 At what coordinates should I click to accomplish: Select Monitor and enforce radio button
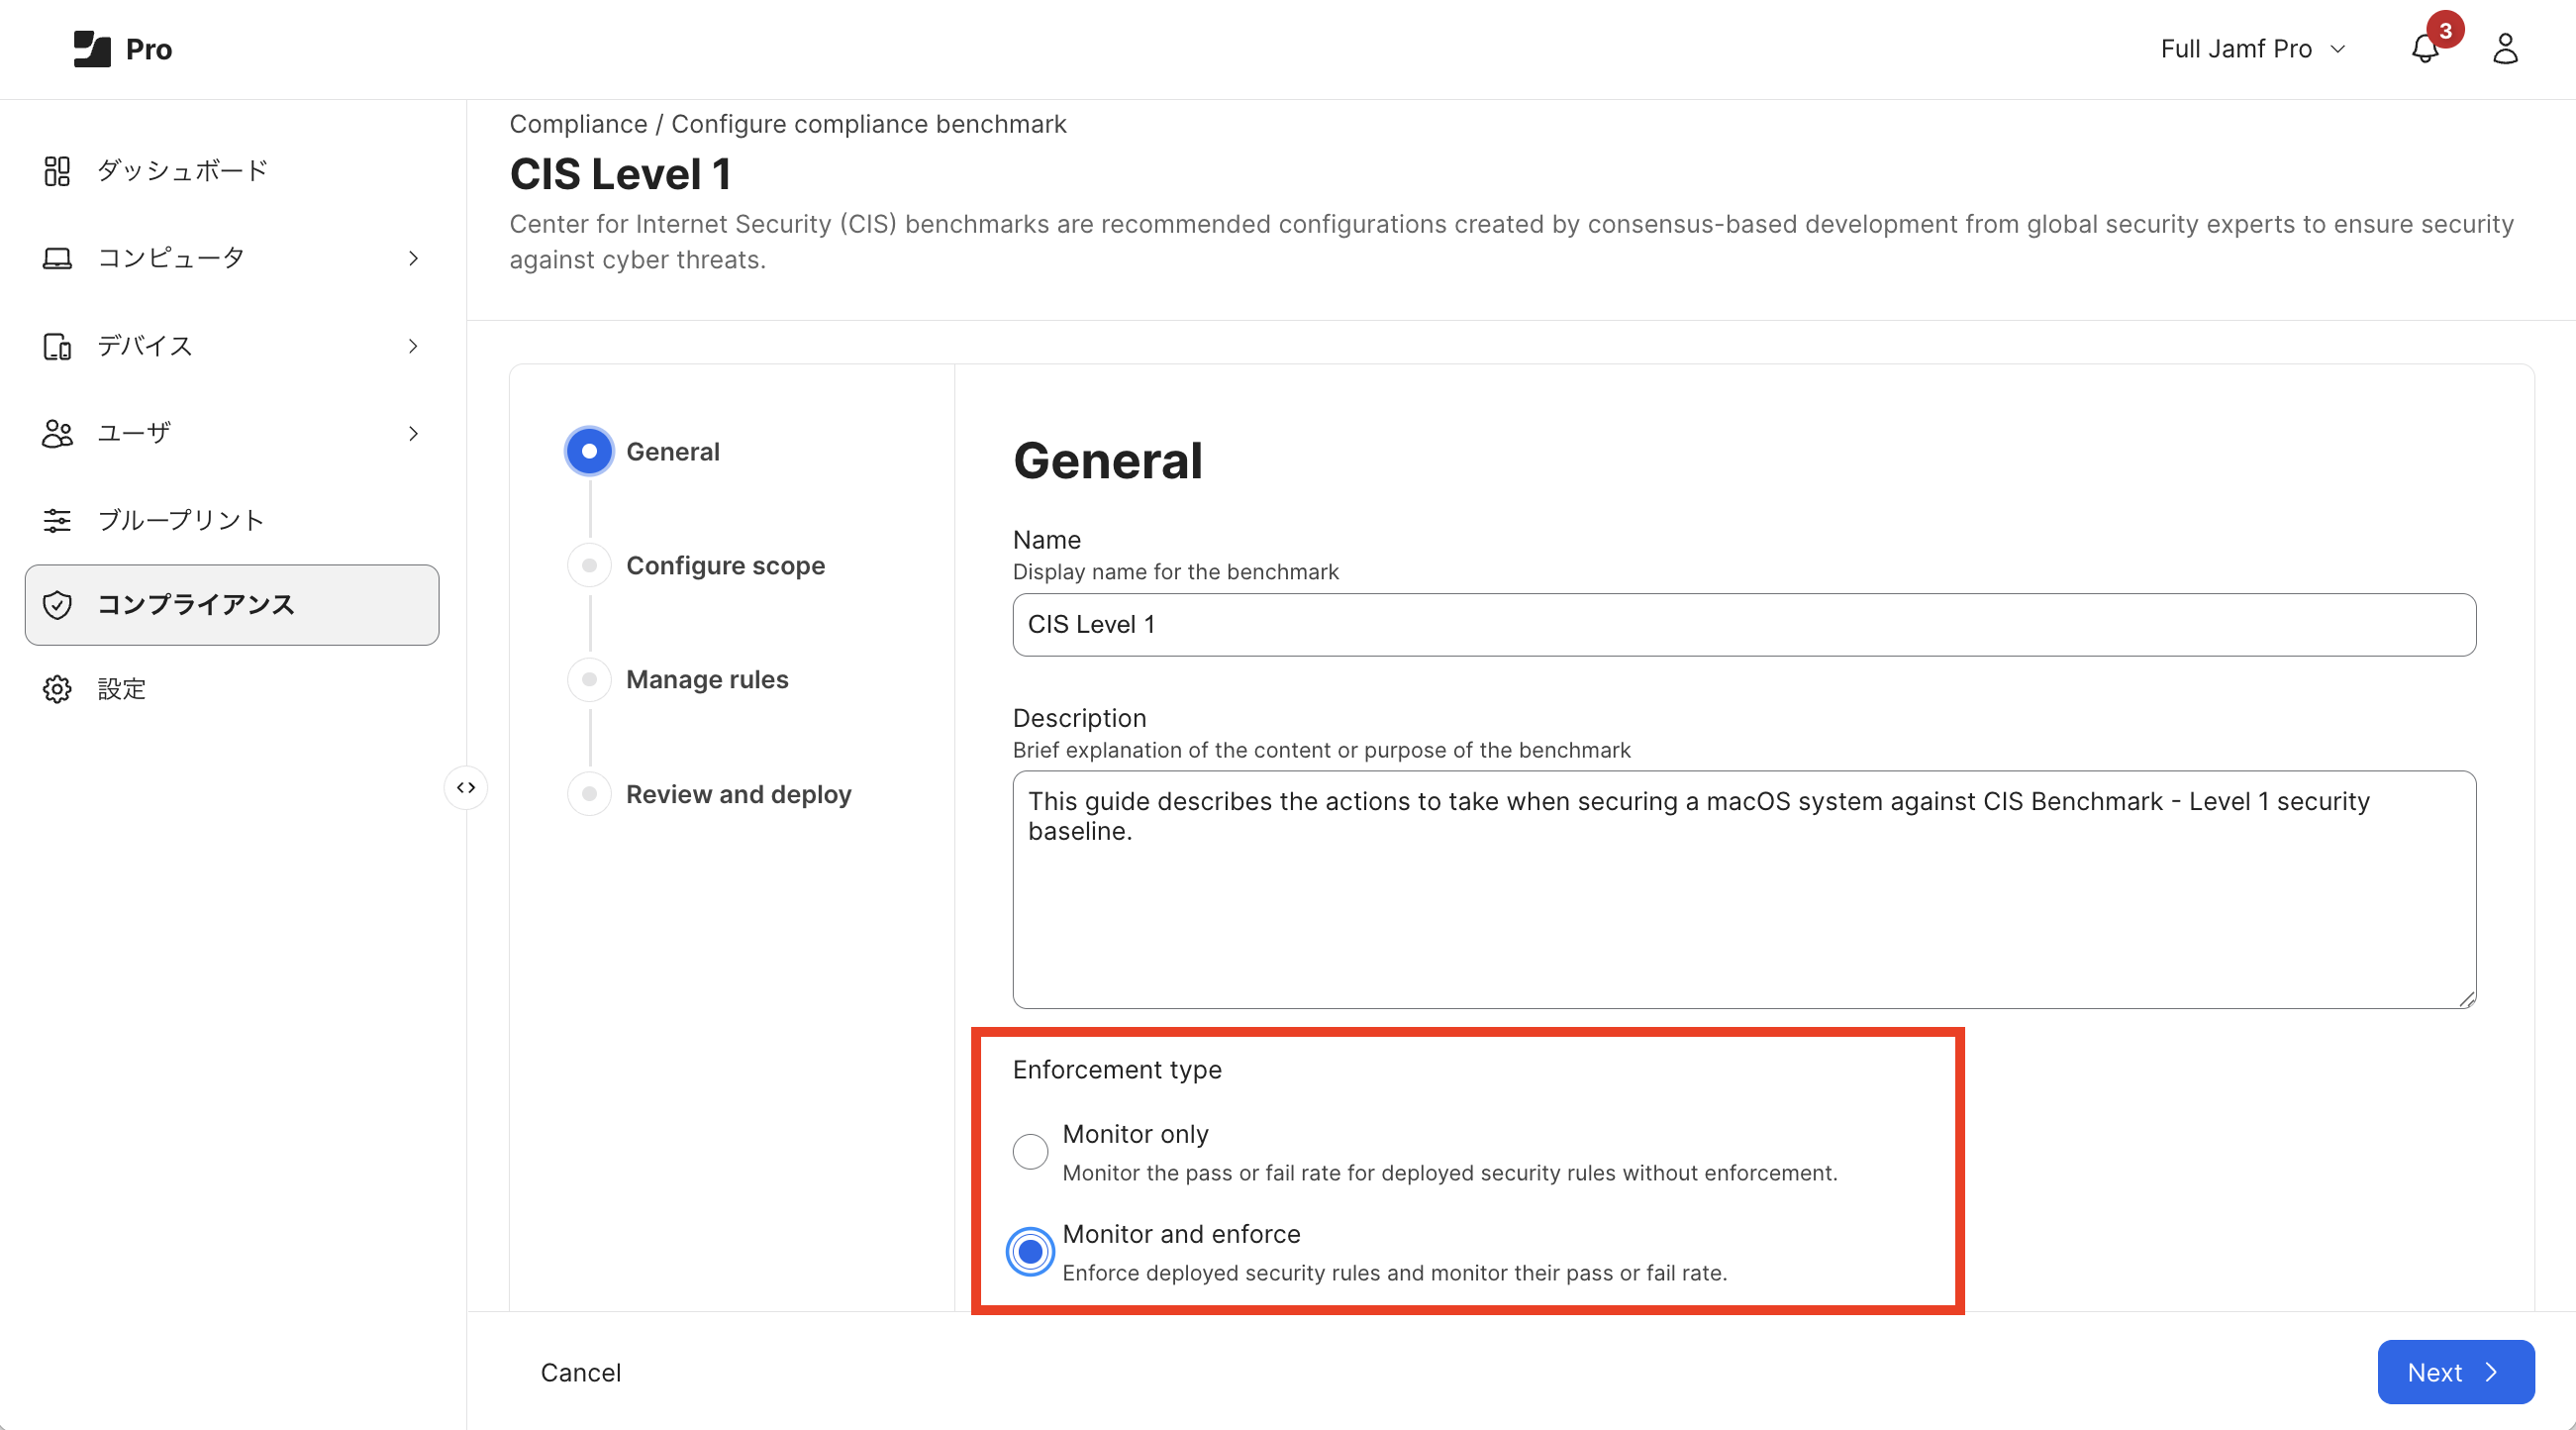(1030, 1251)
